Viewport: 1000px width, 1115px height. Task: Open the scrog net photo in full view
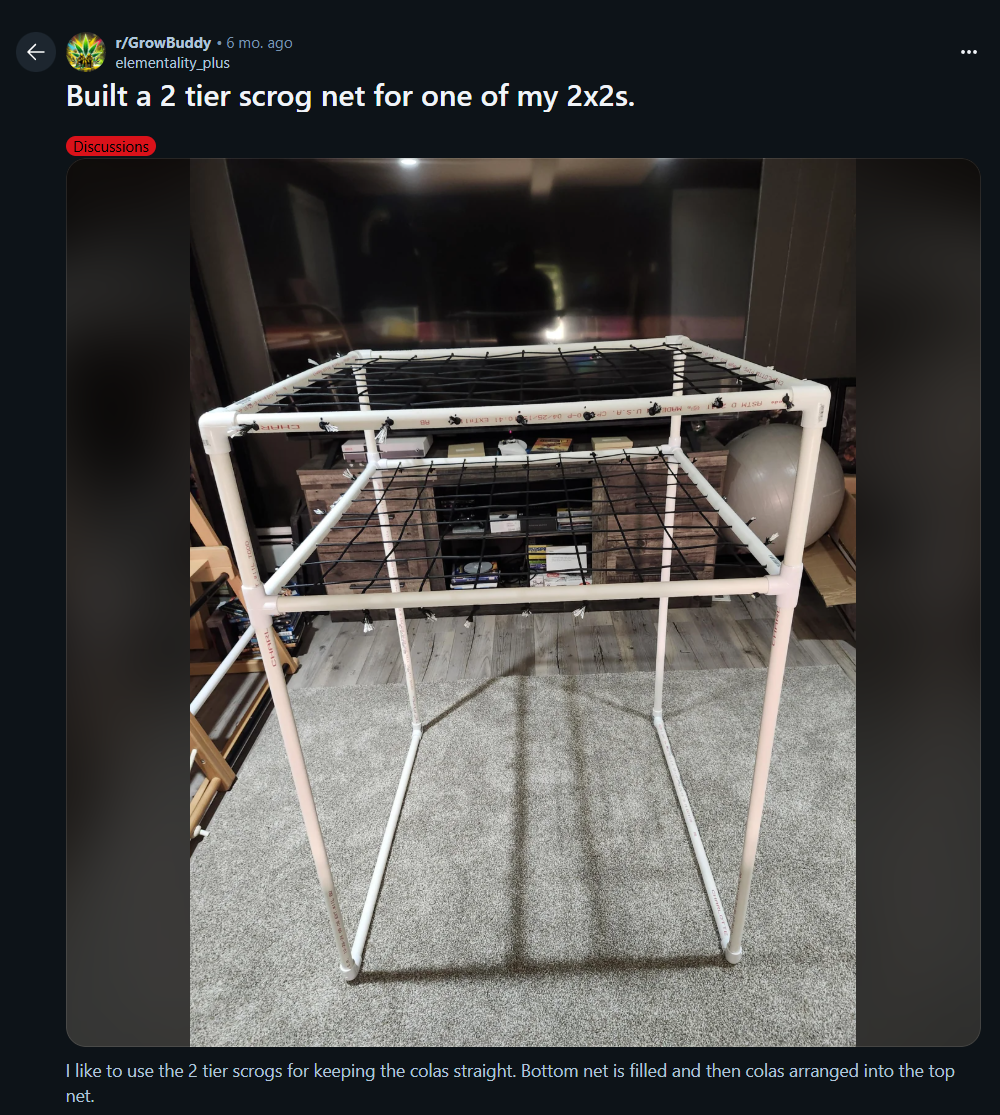pyautogui.click(x=523, y=602)
